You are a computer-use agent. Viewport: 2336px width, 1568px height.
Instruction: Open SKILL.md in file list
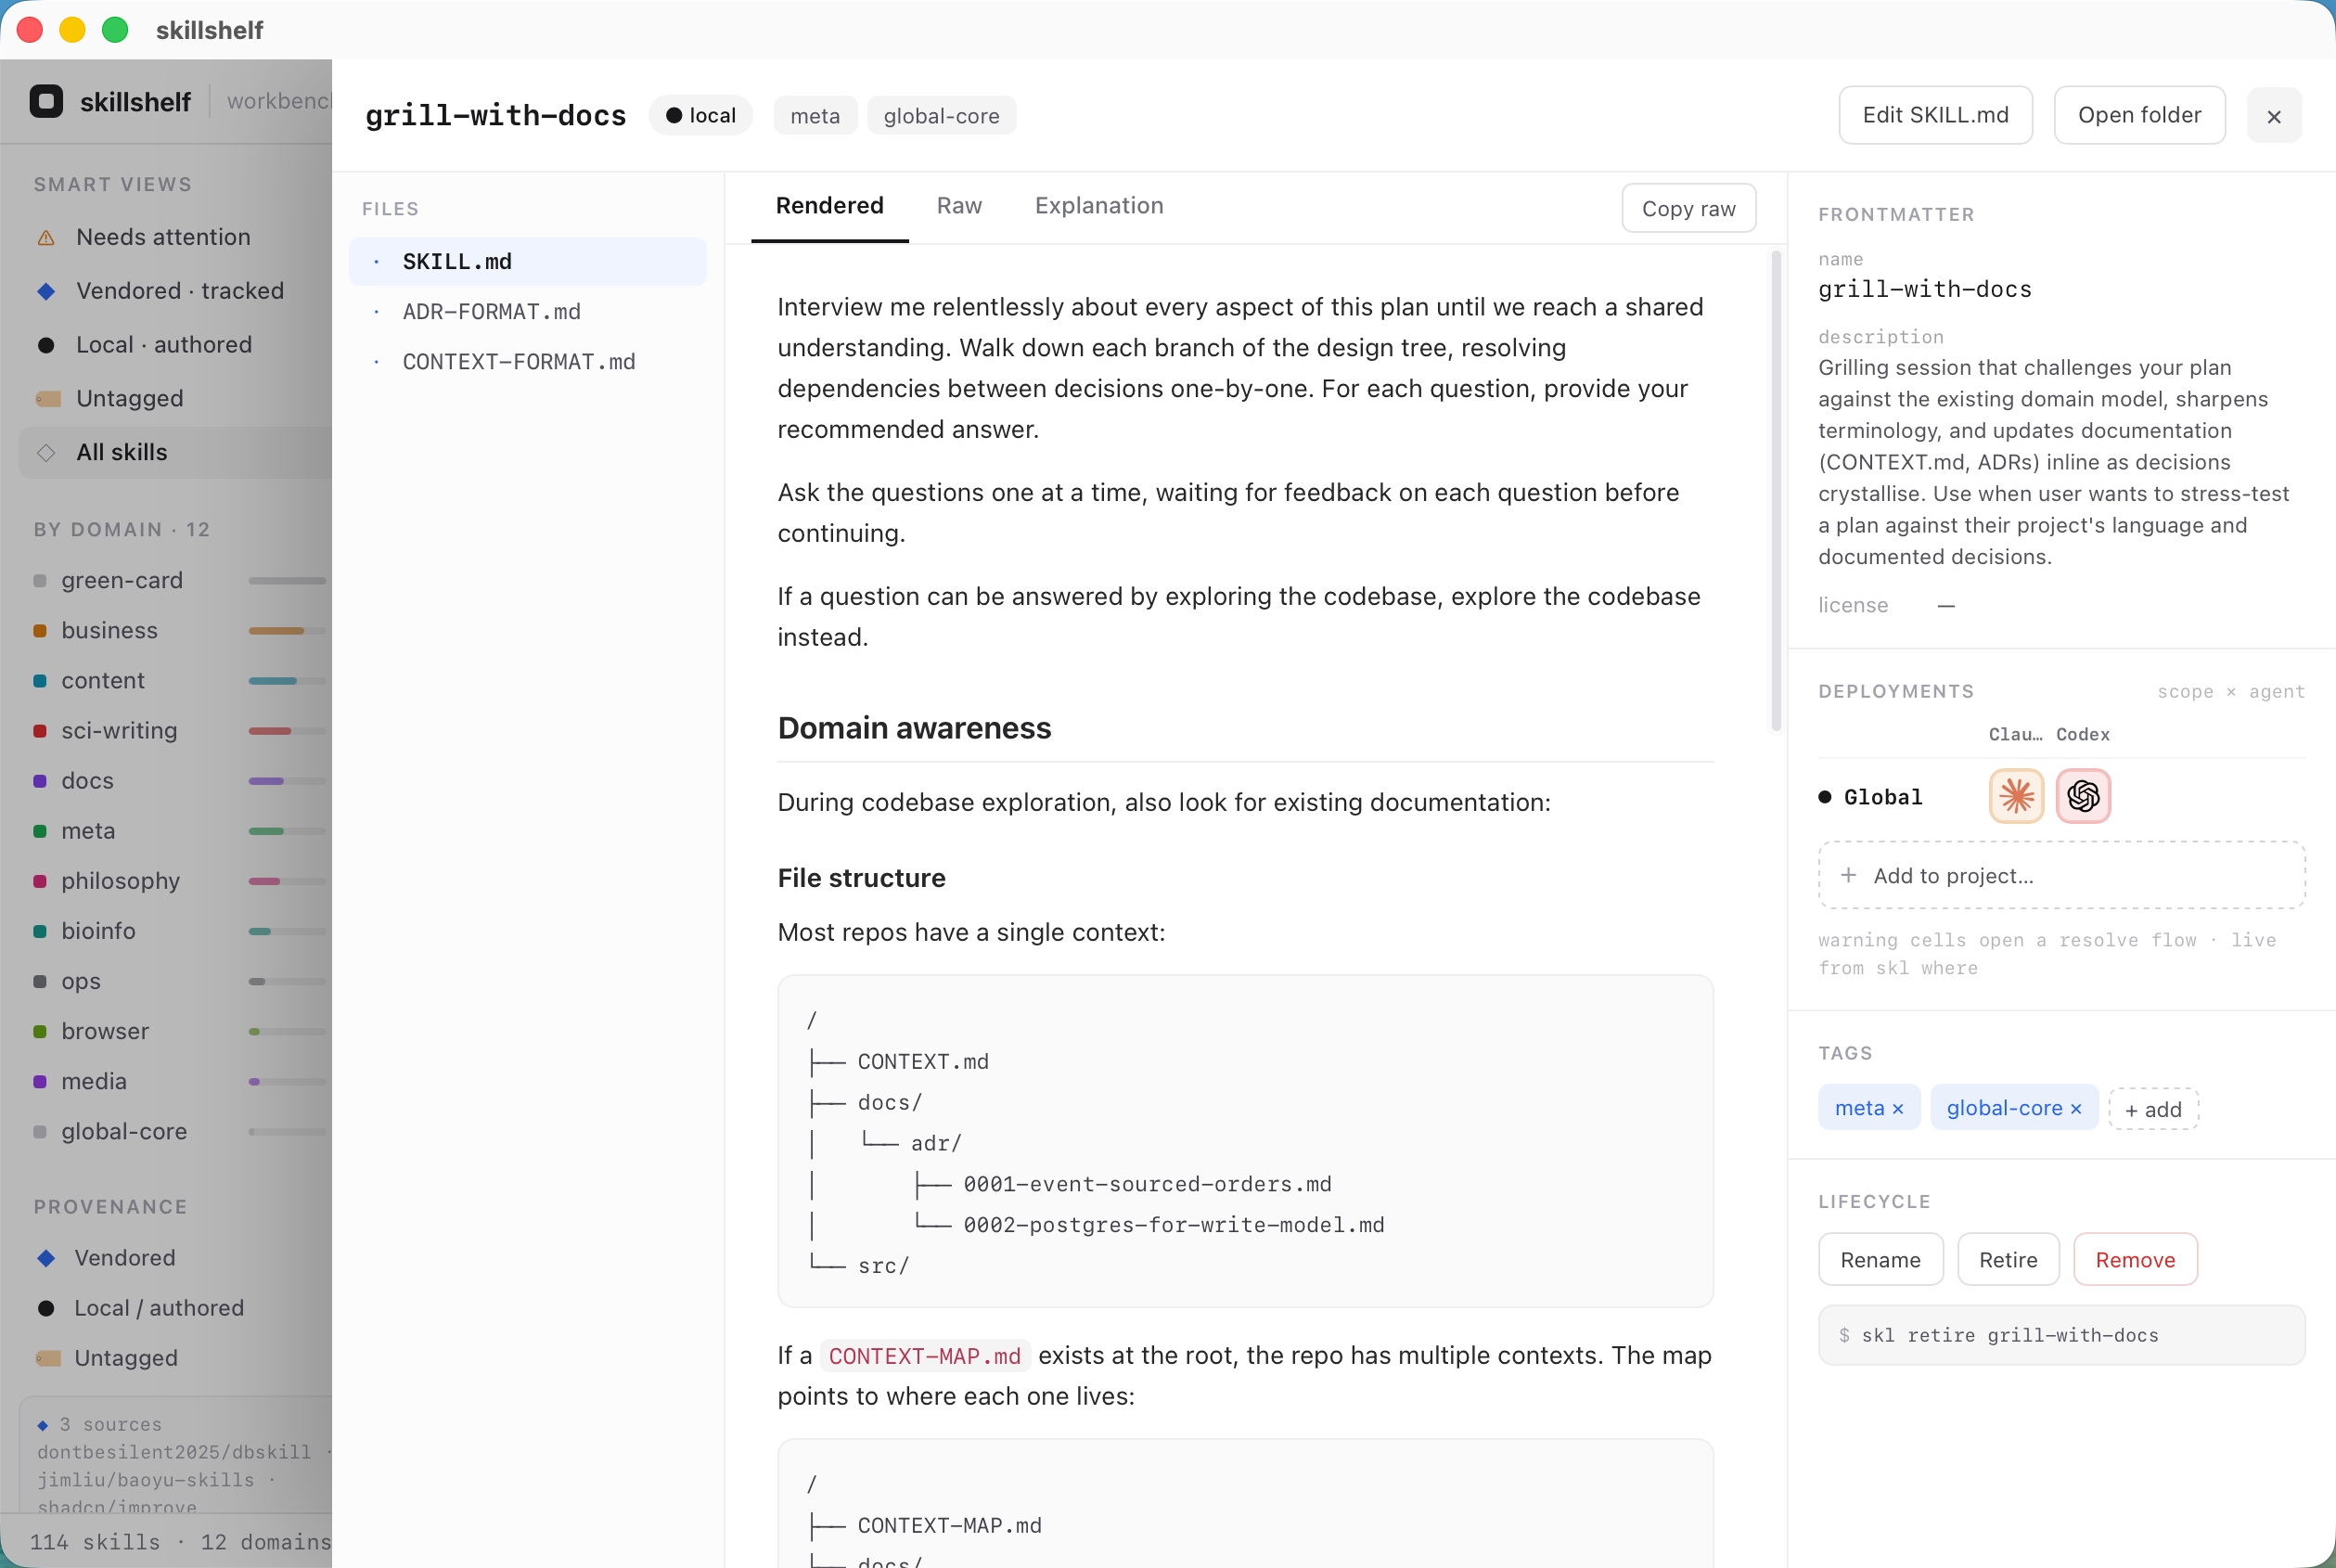tap(527, 262)
